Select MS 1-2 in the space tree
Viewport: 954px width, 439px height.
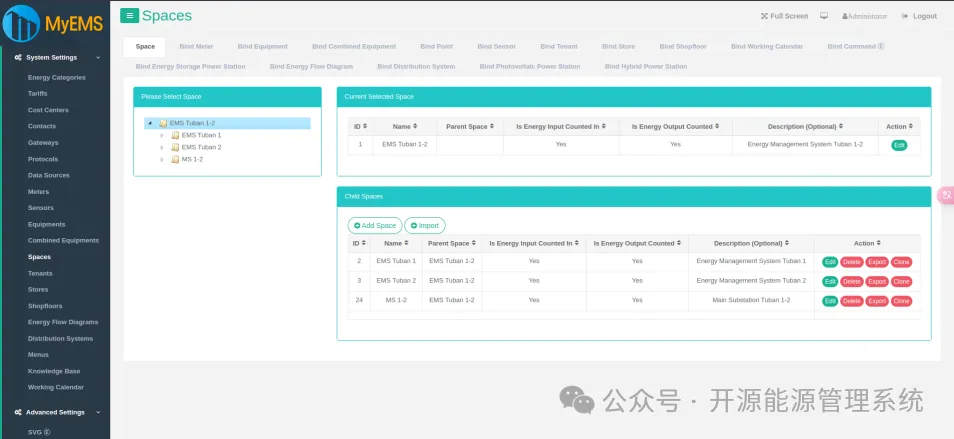192,160
